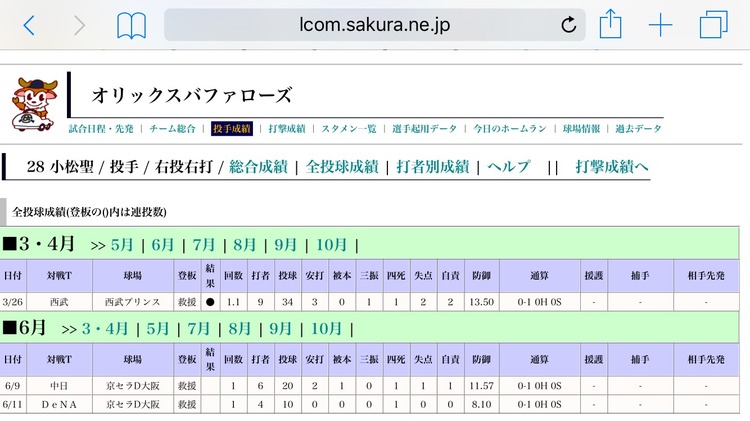
Task: Open the チーム総合 menu link
Action: (x=172, y=129)
